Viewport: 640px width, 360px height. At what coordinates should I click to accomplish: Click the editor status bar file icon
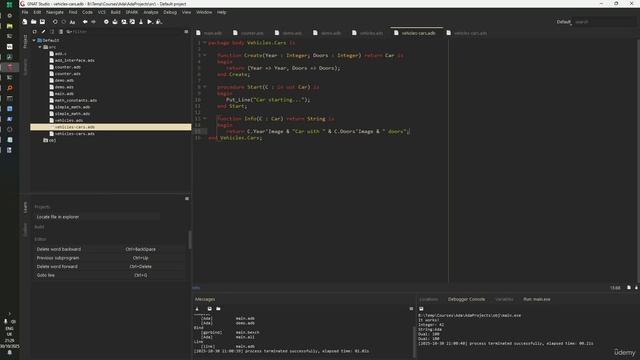[629, 288]
